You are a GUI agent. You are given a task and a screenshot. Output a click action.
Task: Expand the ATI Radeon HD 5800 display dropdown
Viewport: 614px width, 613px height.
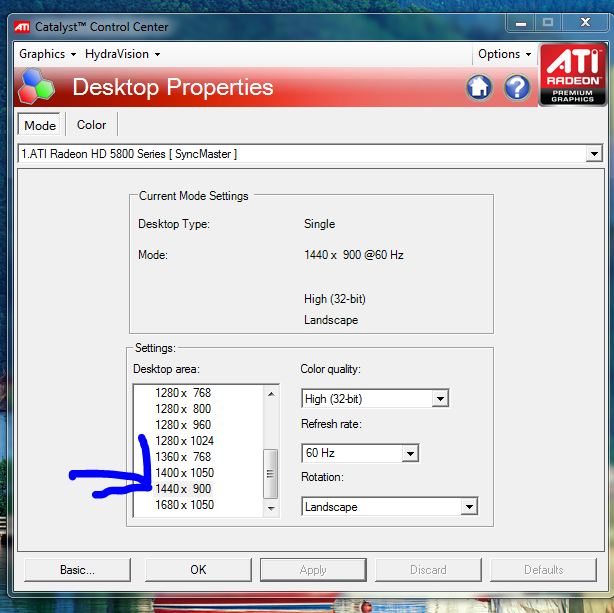coord(594,154)
